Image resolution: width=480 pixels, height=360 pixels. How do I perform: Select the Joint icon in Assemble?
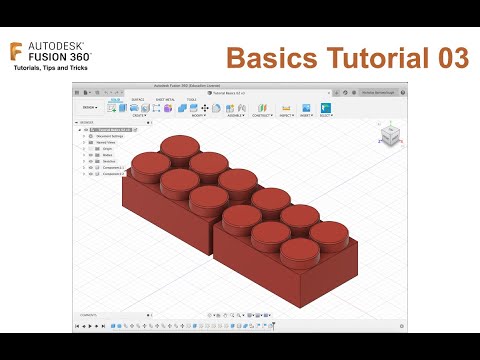242,108
